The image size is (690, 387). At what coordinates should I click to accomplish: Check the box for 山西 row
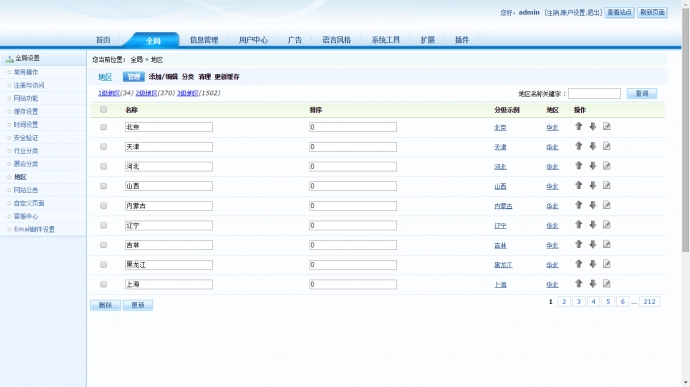[x=103, y=186]
